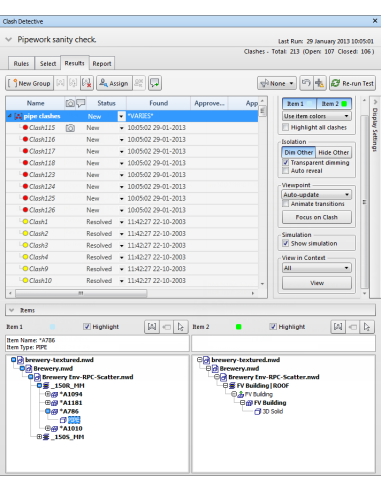Switch to the Rules tab
Viewport: 381px width, 492px height.
[21, 63]
